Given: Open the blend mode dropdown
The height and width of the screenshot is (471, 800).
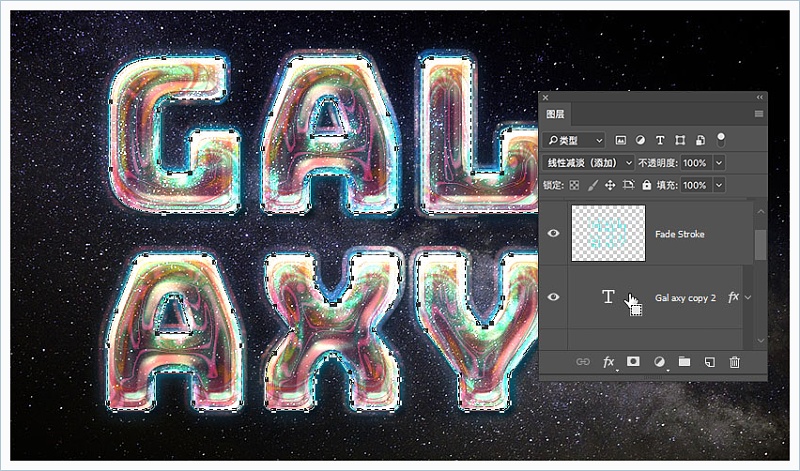Looking at the screenshot, I should 589,162.
